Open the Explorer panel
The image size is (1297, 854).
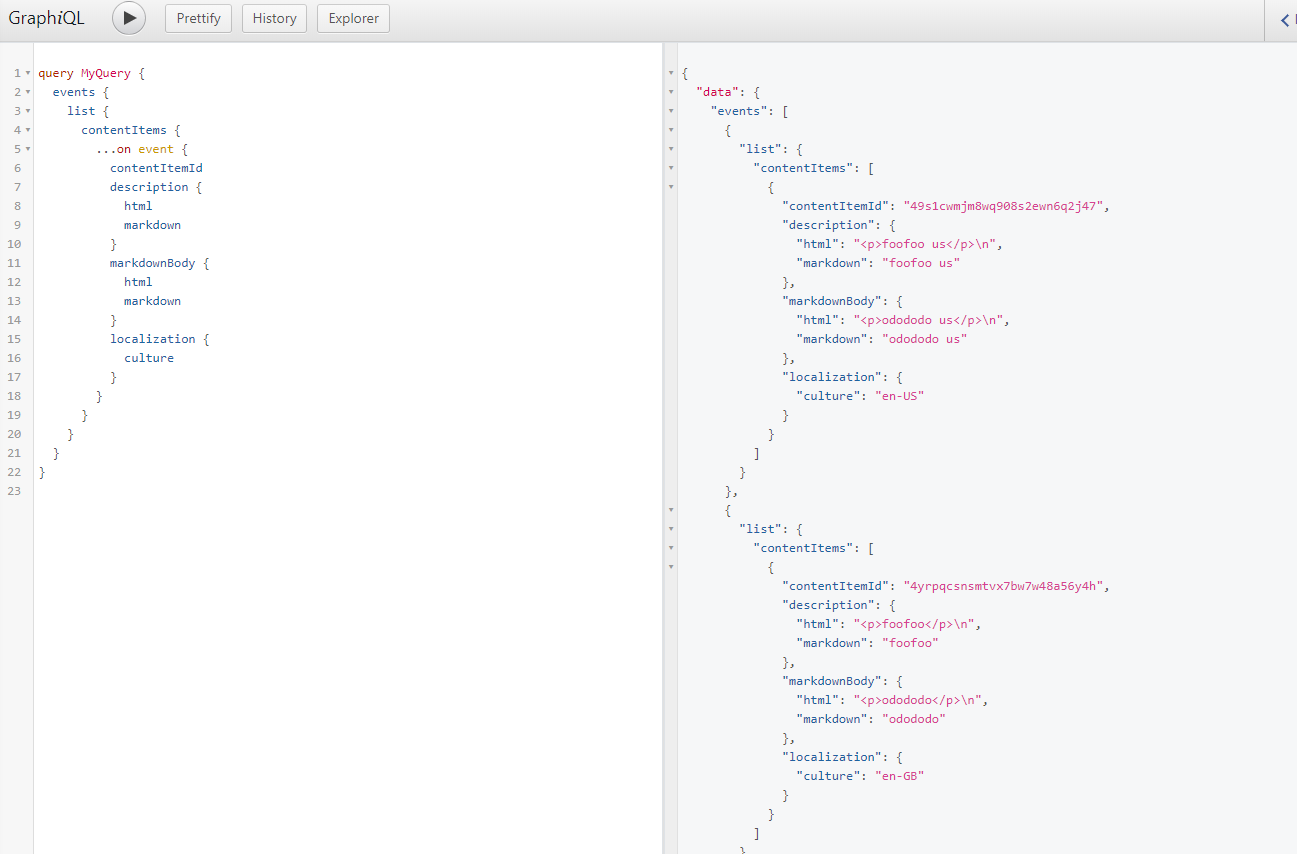tap(352, 18)
